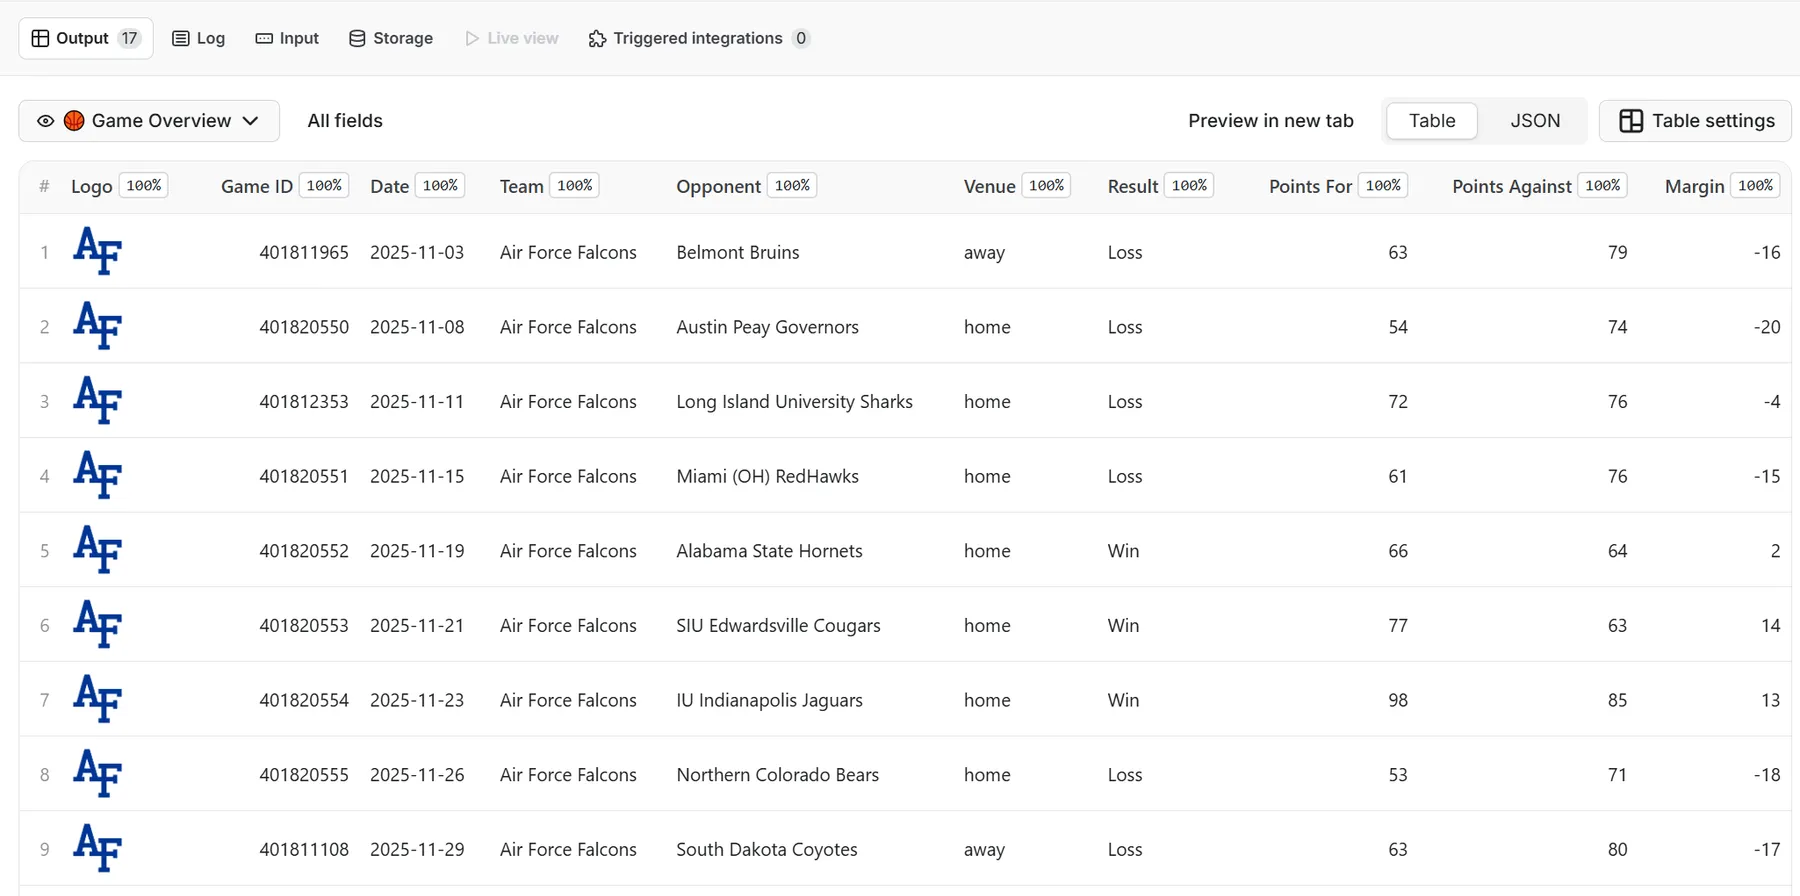Image resolution: width=1800 pixels, height=896 pixels.
Task: Select Points Against value 85
Action: (x=1617, y=700)
